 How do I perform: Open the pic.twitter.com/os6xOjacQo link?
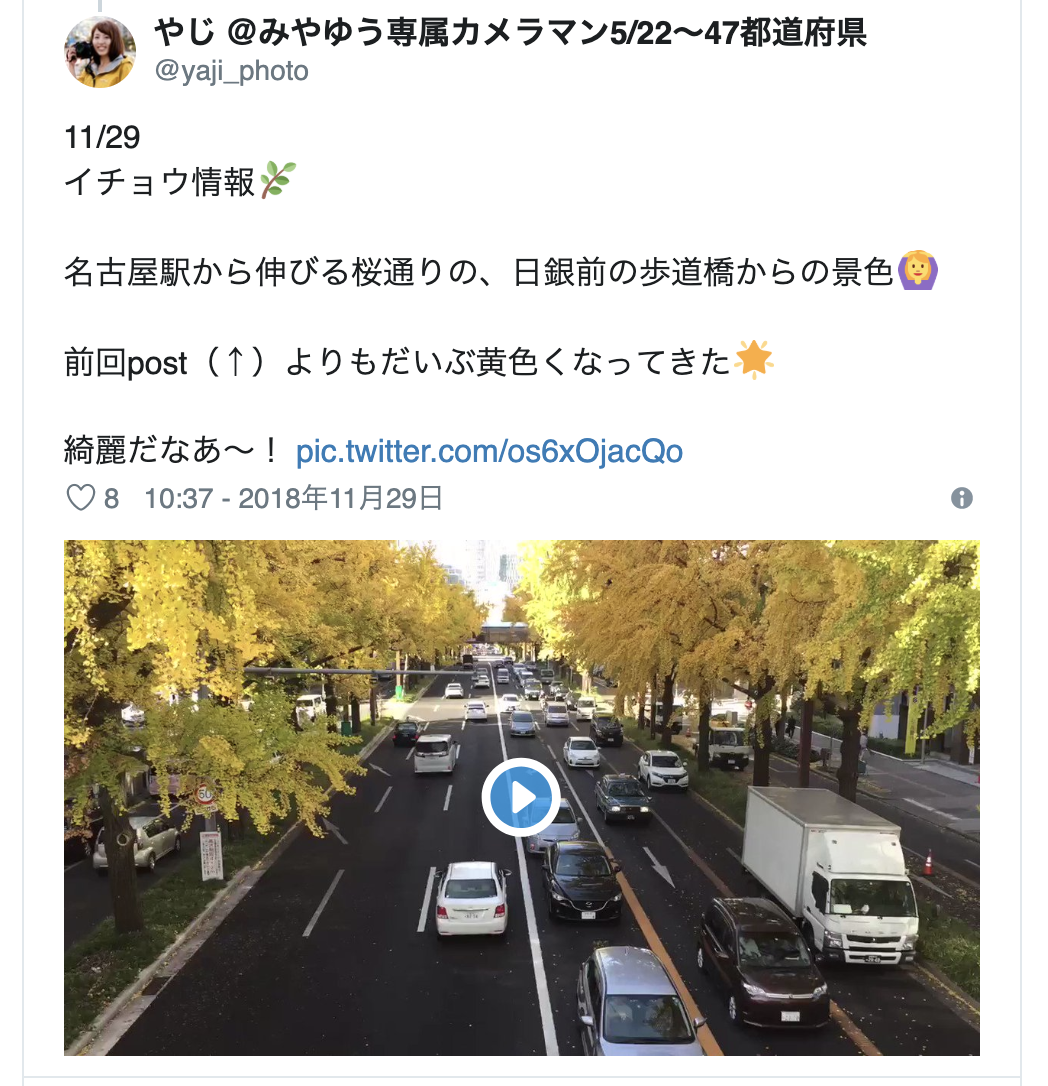tap(490, 451)
